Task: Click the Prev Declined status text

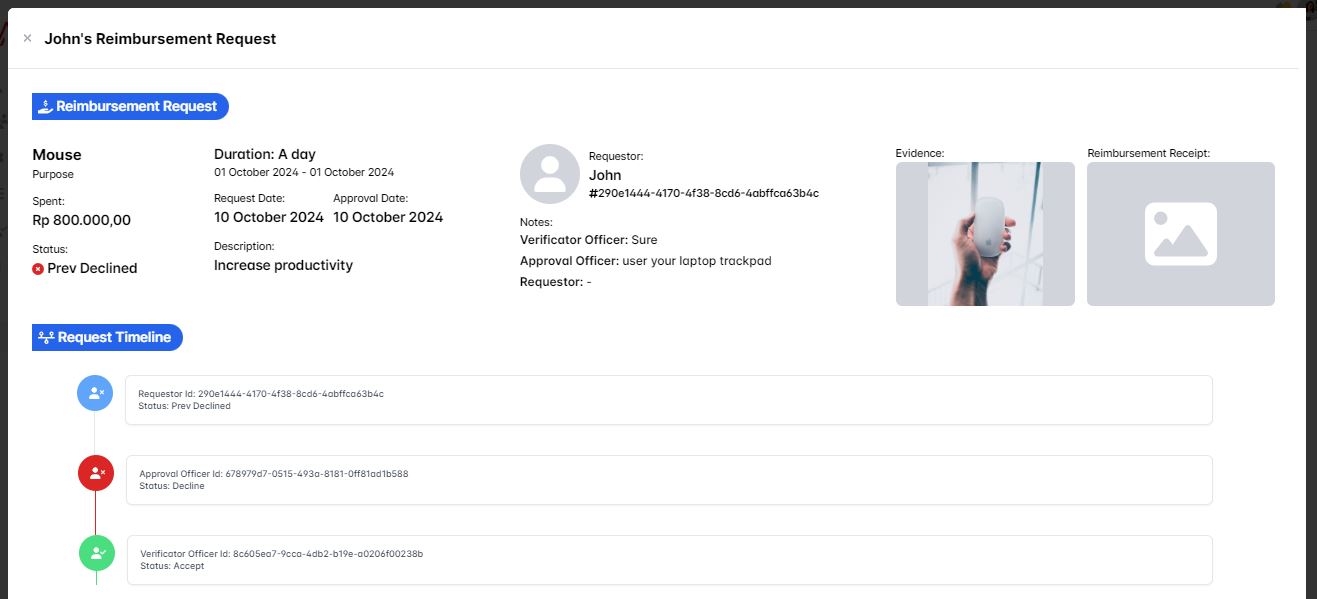Action: 92,269
